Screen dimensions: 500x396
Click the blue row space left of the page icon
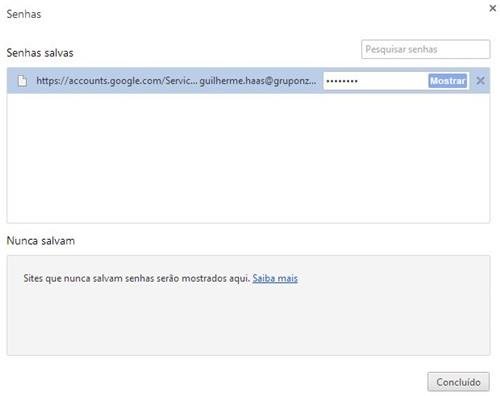click(12, 81)
